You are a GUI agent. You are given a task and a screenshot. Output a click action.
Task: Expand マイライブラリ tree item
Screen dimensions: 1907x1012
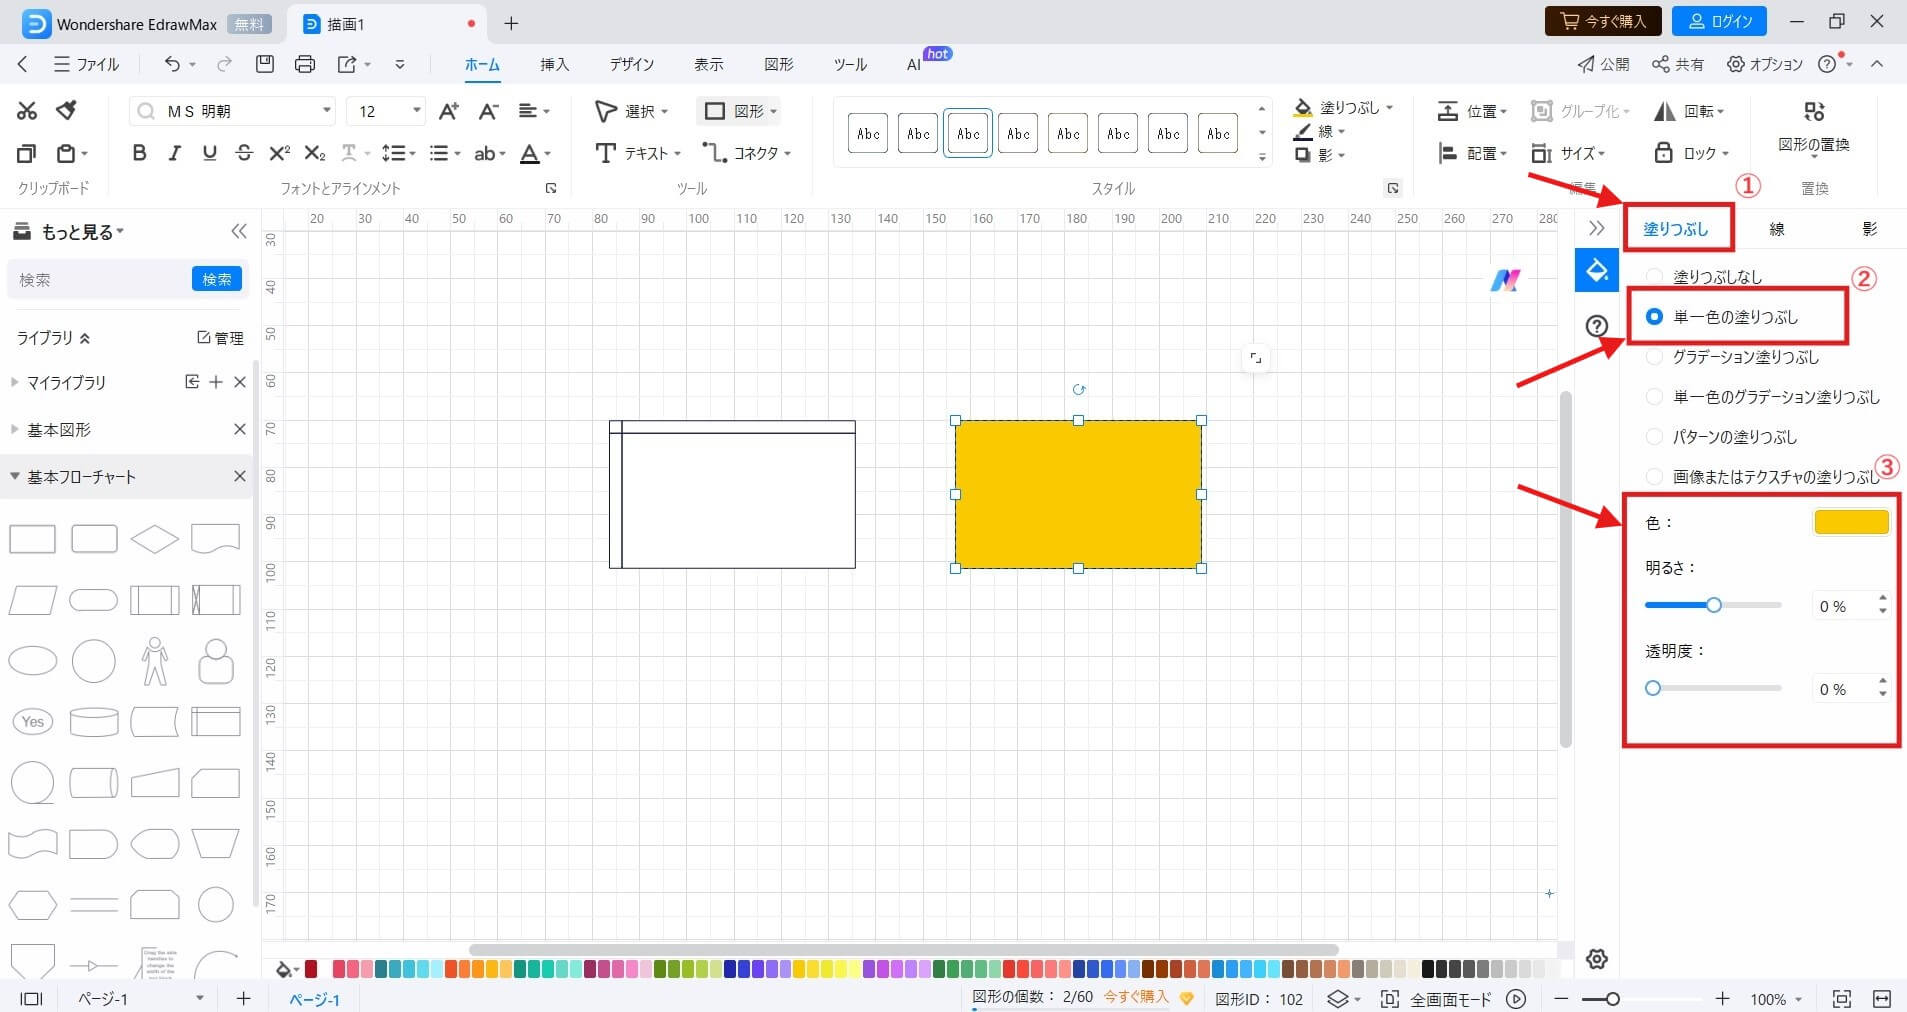14,382
